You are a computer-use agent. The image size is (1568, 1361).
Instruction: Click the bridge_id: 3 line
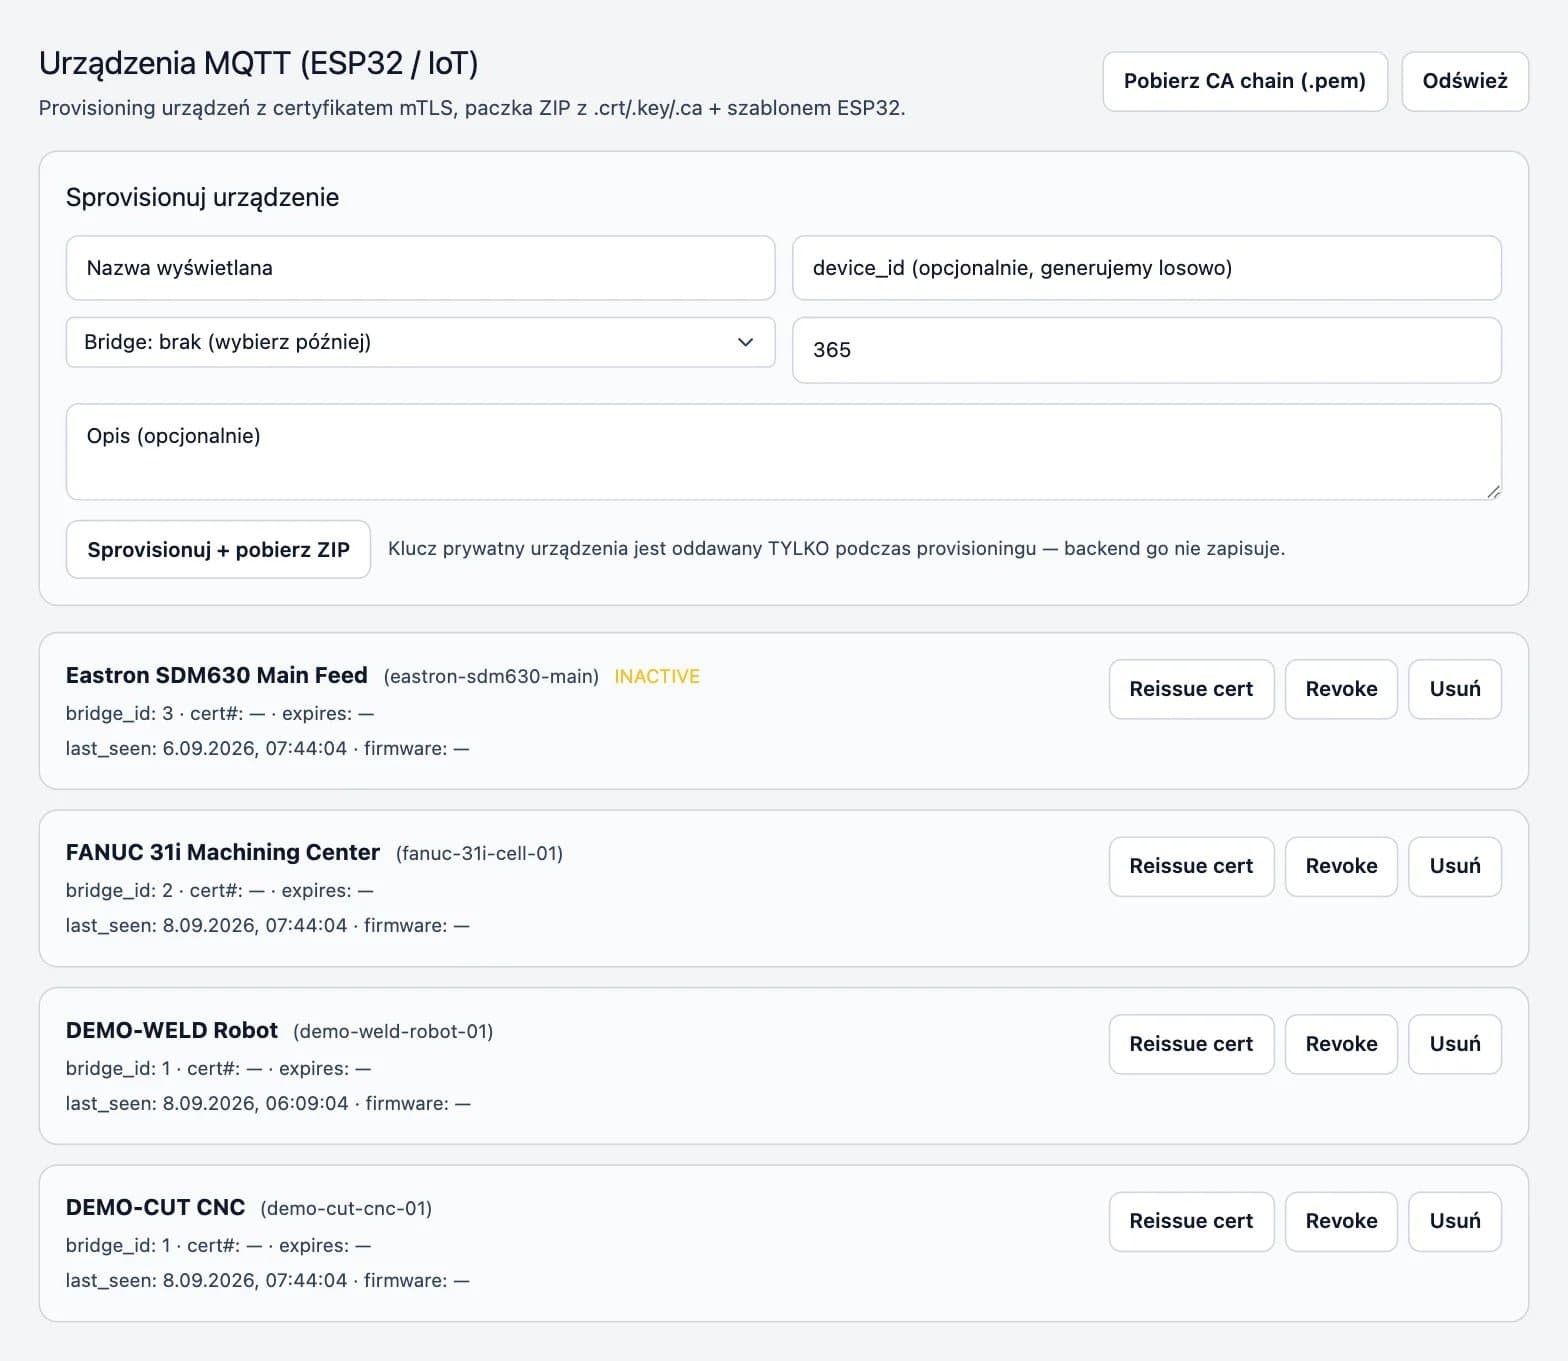coord(220,714)
